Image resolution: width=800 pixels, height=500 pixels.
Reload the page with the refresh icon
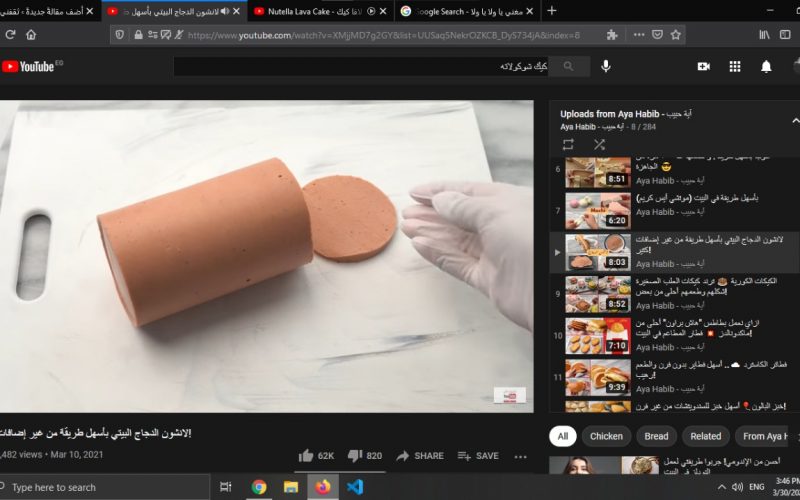(10, 35)
